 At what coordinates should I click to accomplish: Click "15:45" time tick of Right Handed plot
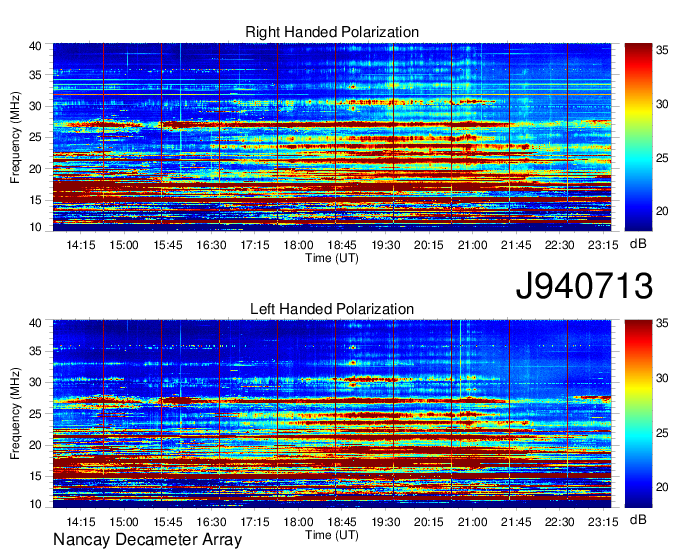click(x=168, y=245)
